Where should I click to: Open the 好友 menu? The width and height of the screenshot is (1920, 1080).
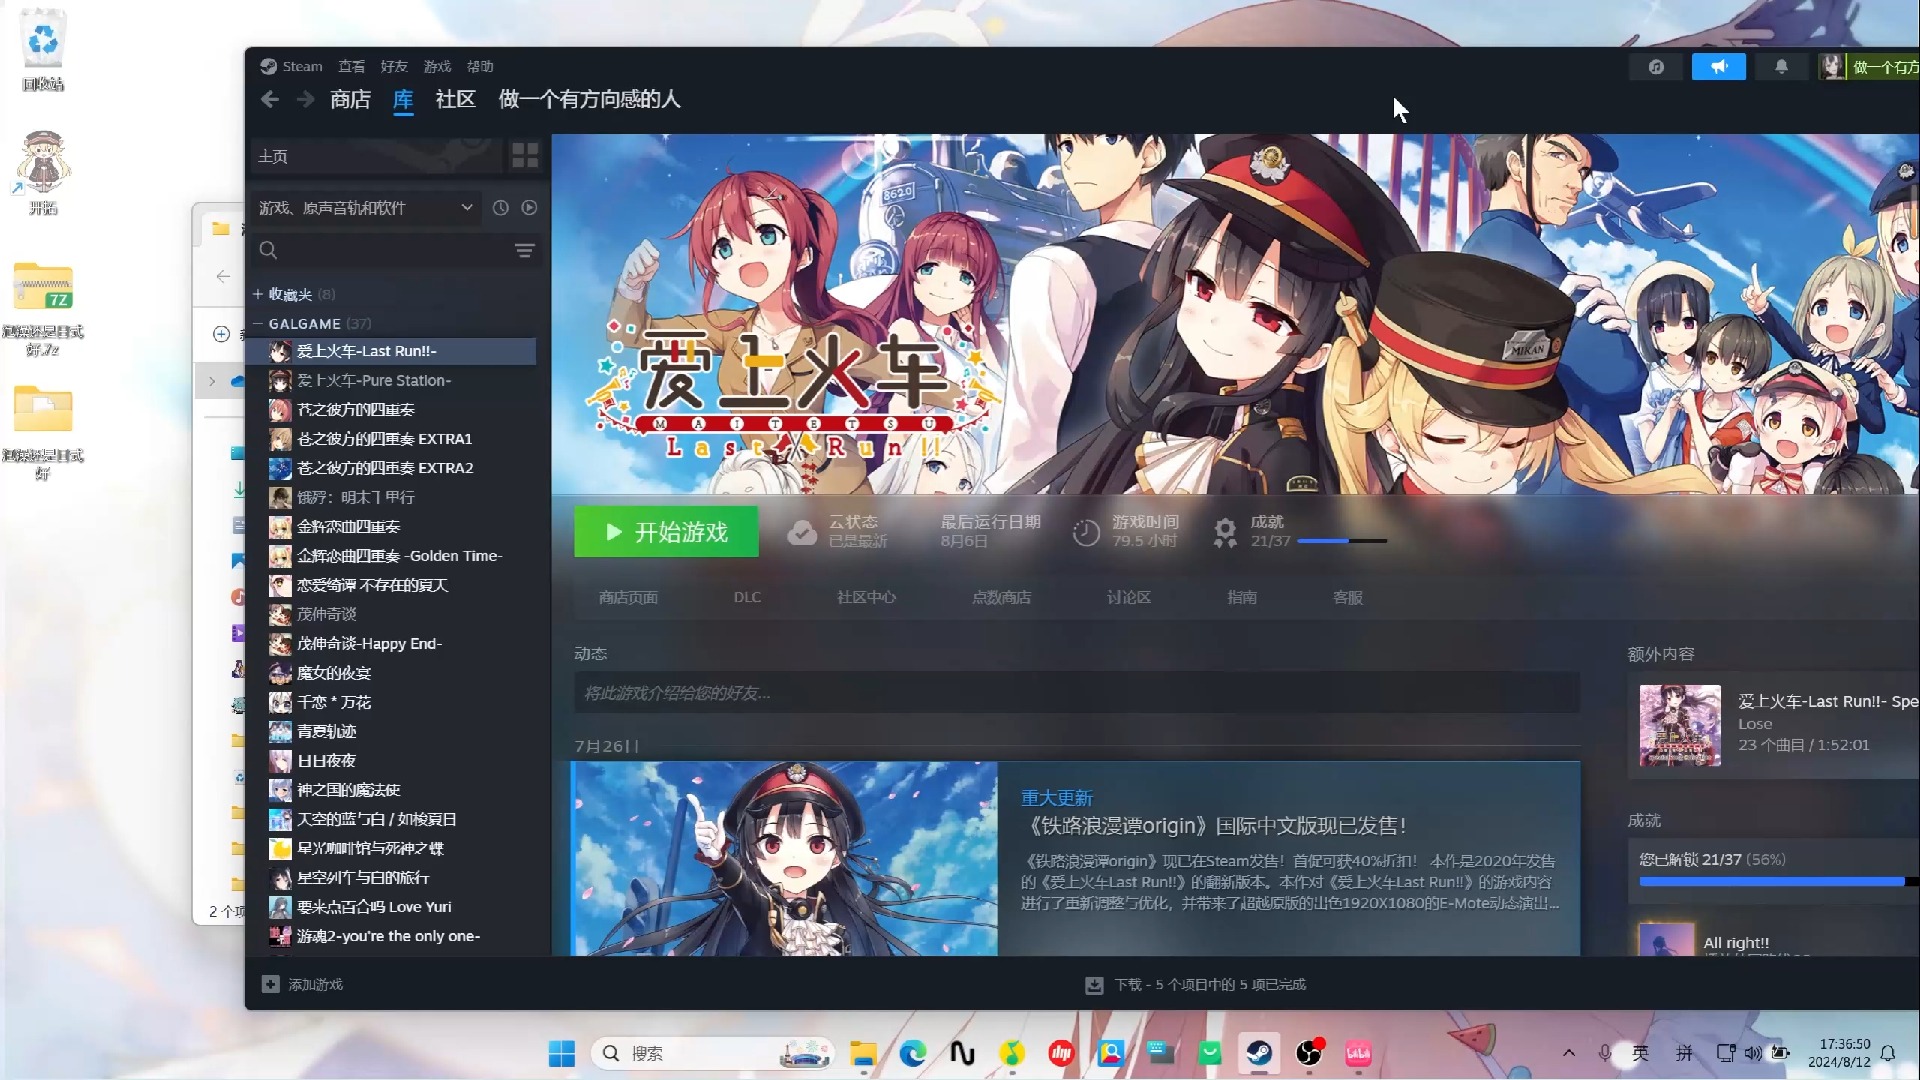click(394, 67)
